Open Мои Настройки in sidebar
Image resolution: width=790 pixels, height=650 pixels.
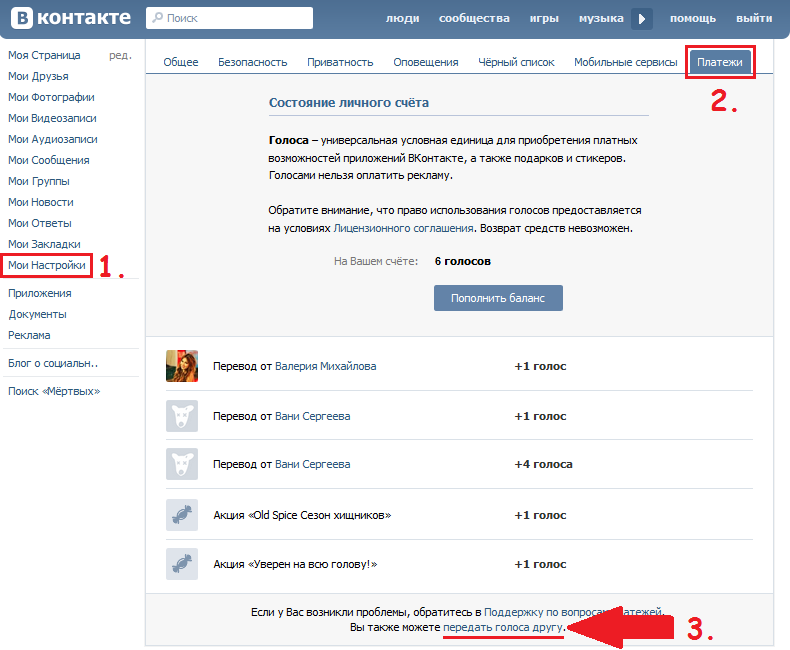point(47,265)
